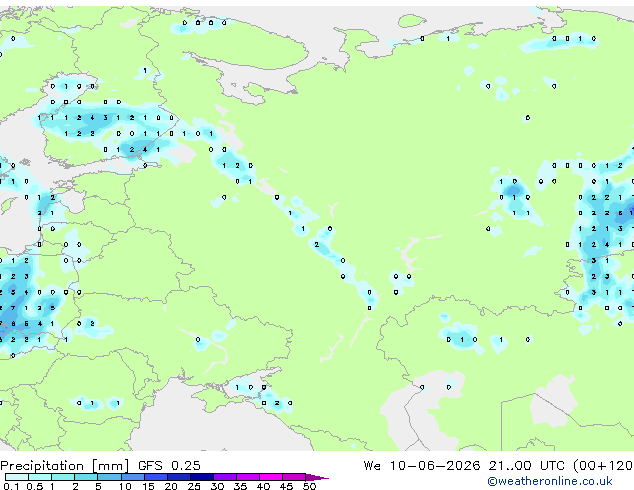This screenshot has height=490, width=634.
Task: Select the magenta legend swatch between 45 and 50
Action: (294, 477)
